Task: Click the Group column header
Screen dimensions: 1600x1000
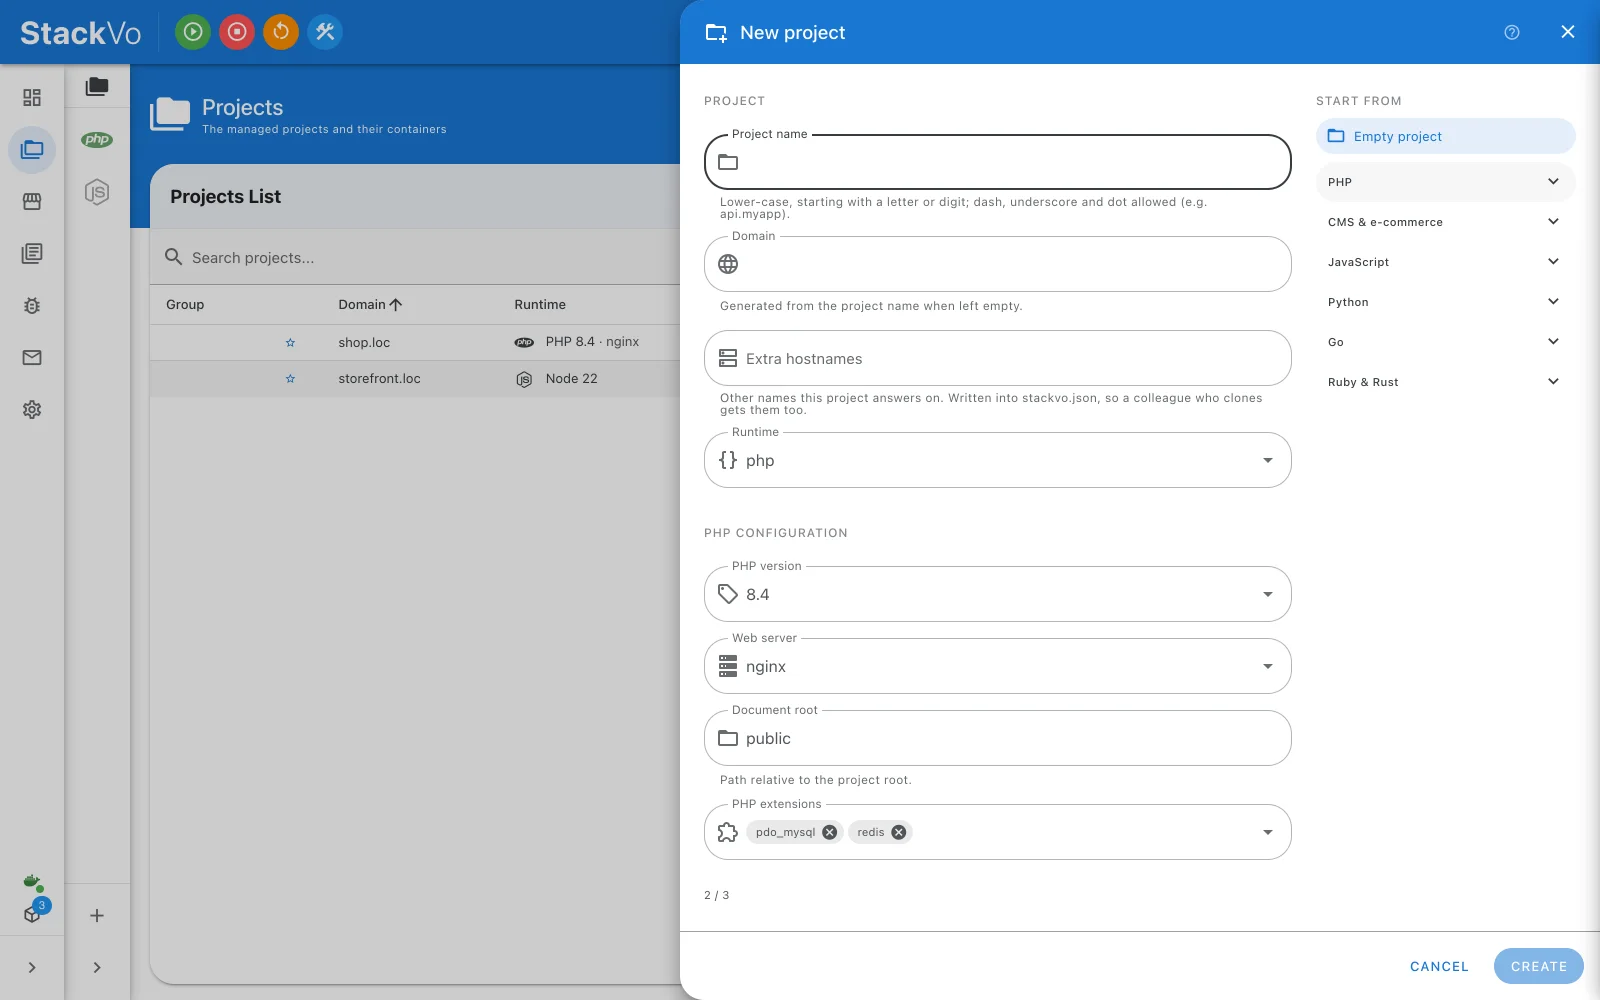Action: (185, 304)
